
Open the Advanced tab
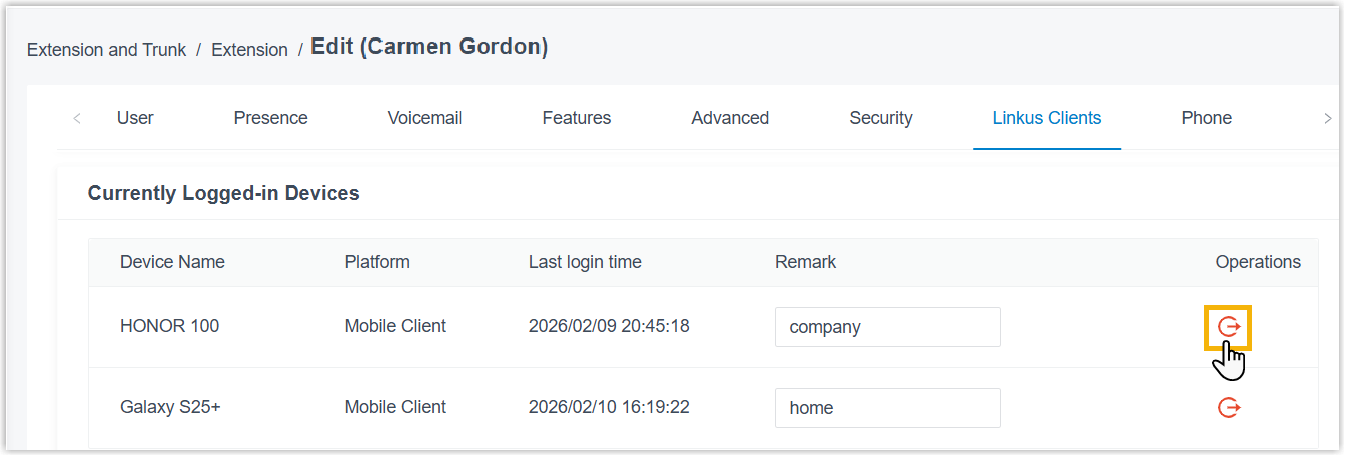730,118
